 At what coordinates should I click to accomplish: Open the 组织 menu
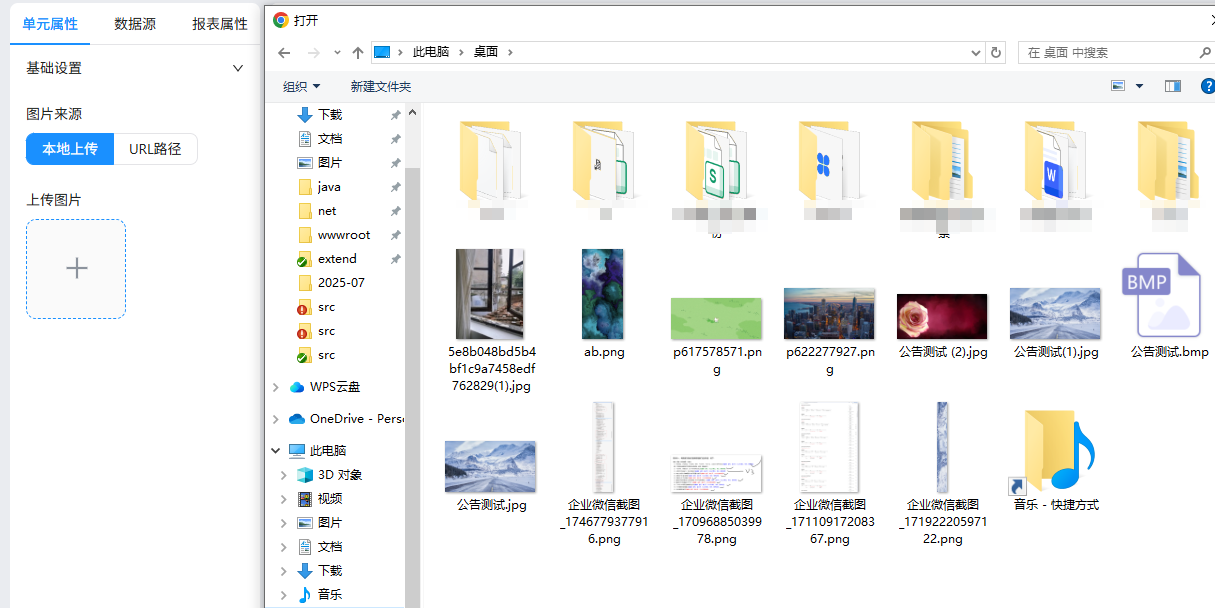tap(302, 87)
